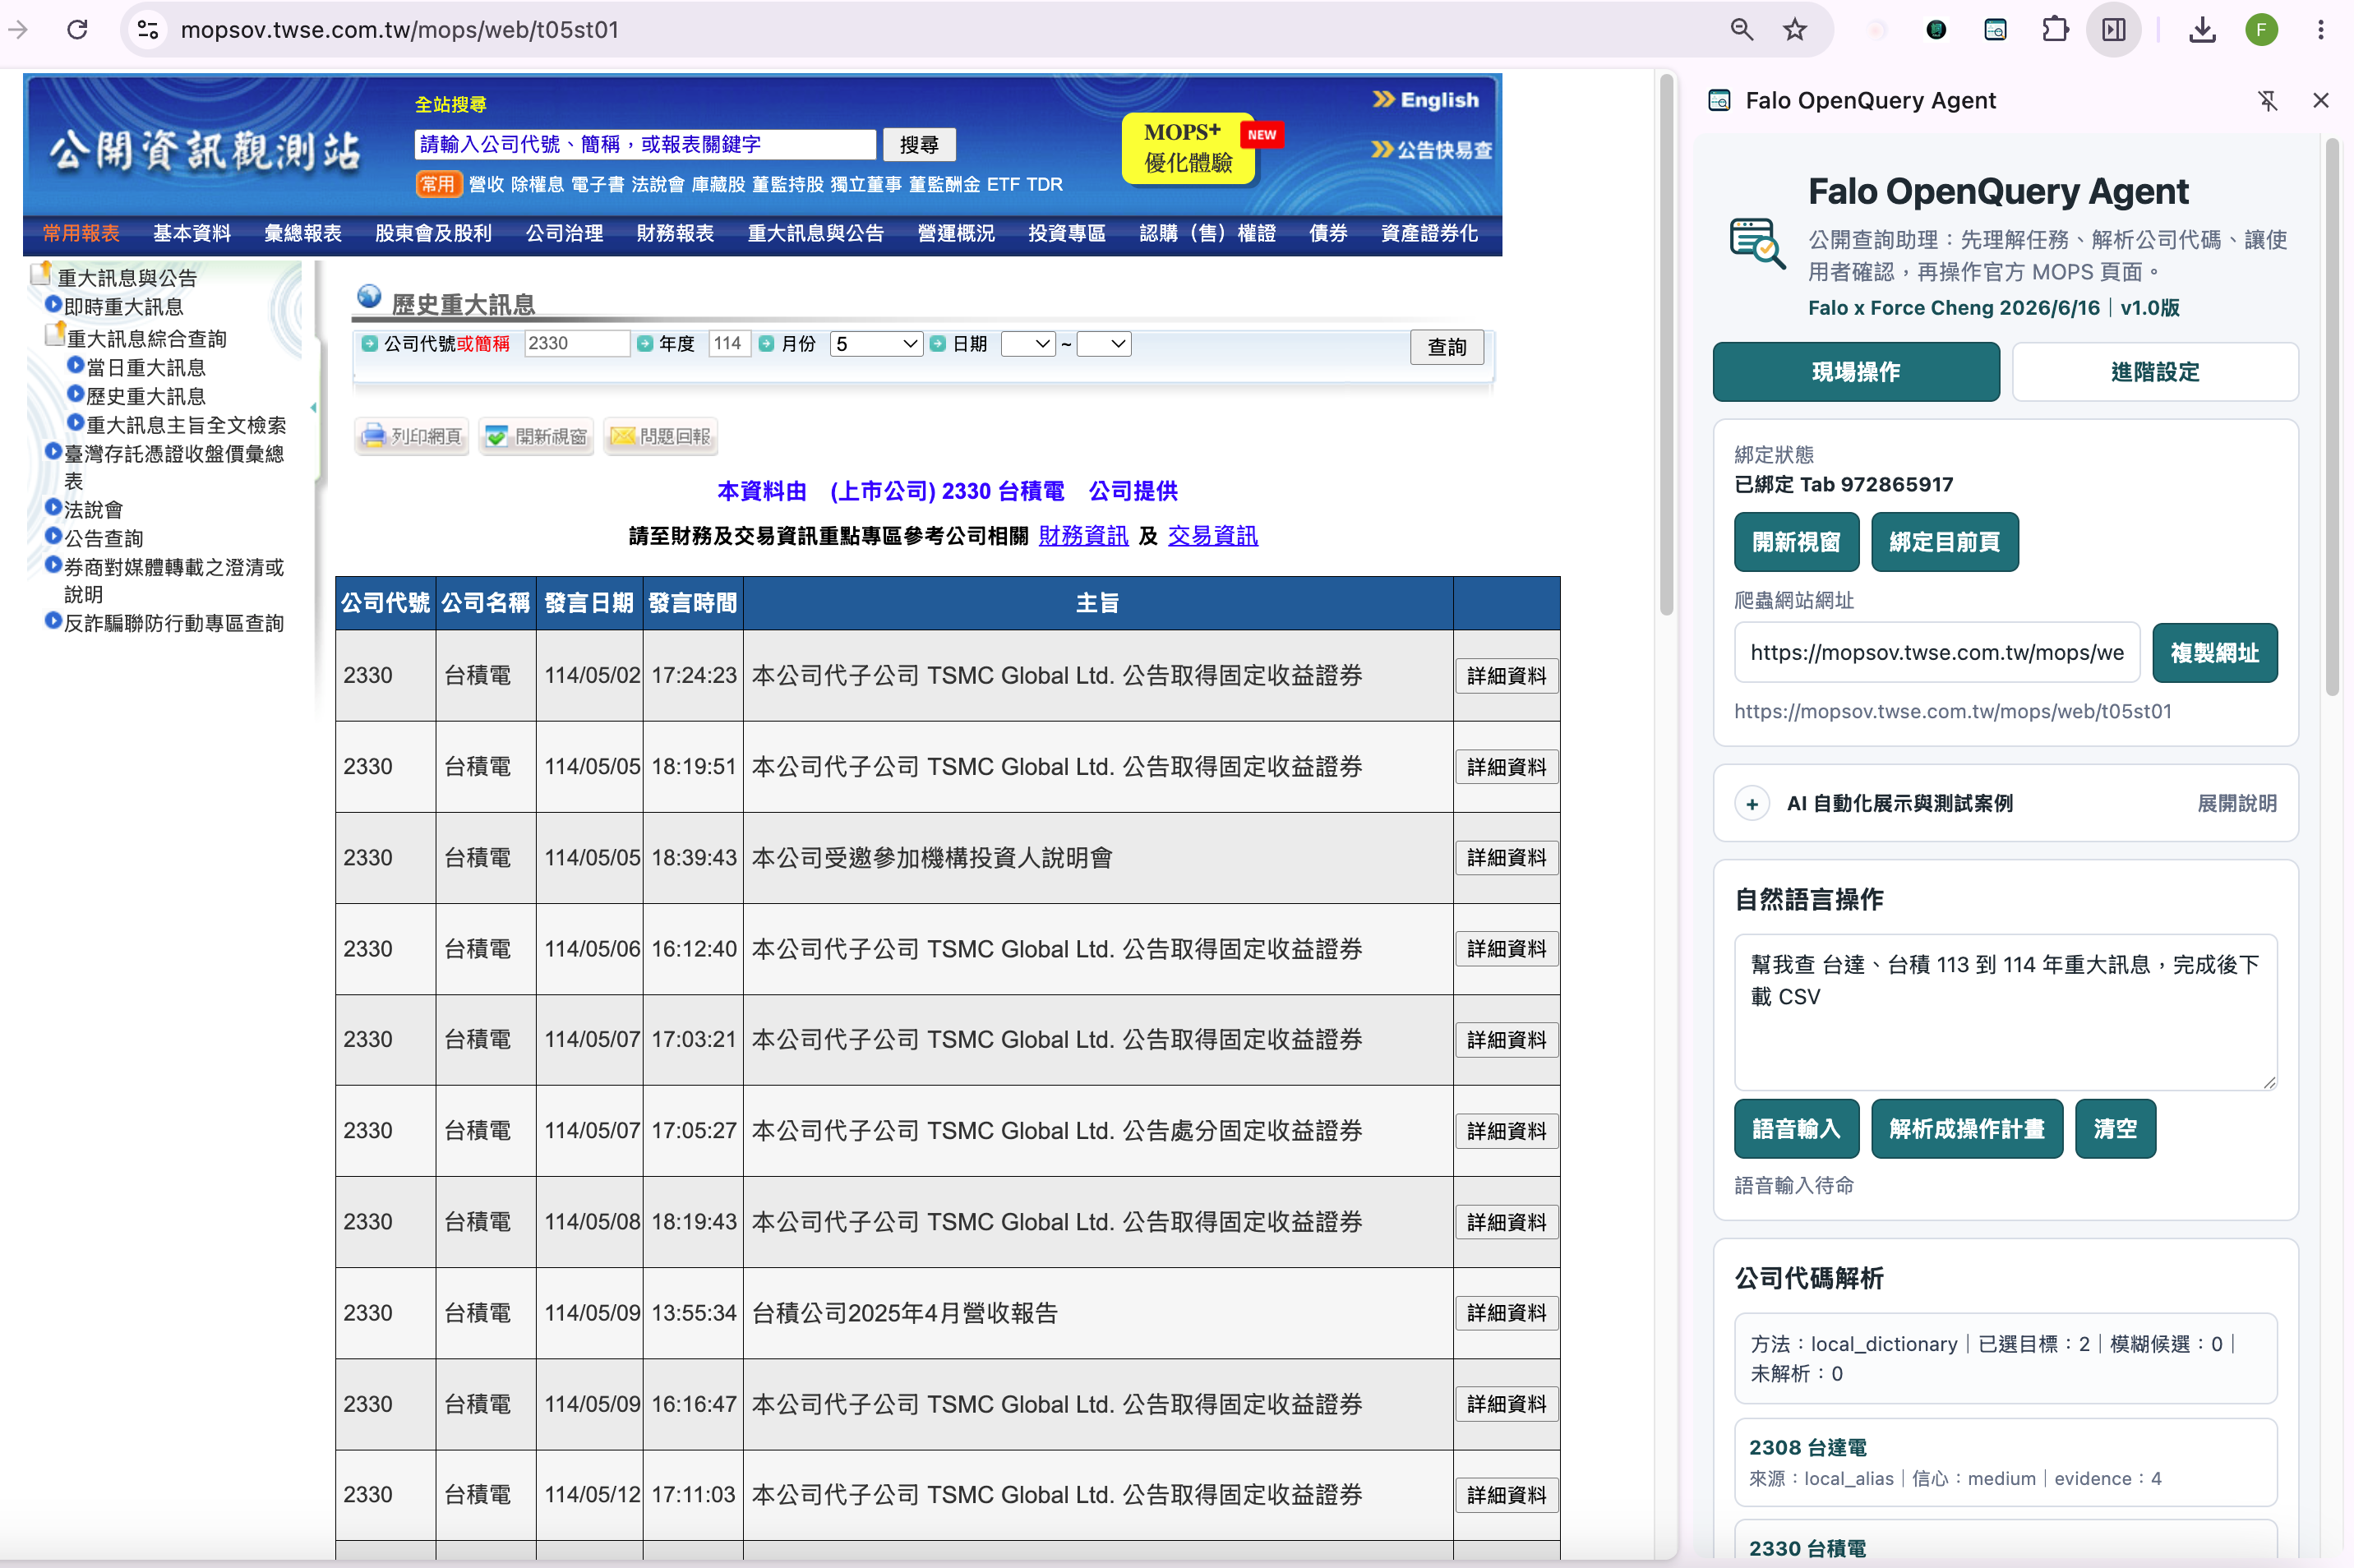The width and height of the screenshot is (2354, 1568).
Task: Open the 投資專區 menu
Action: pos(1067,234)
